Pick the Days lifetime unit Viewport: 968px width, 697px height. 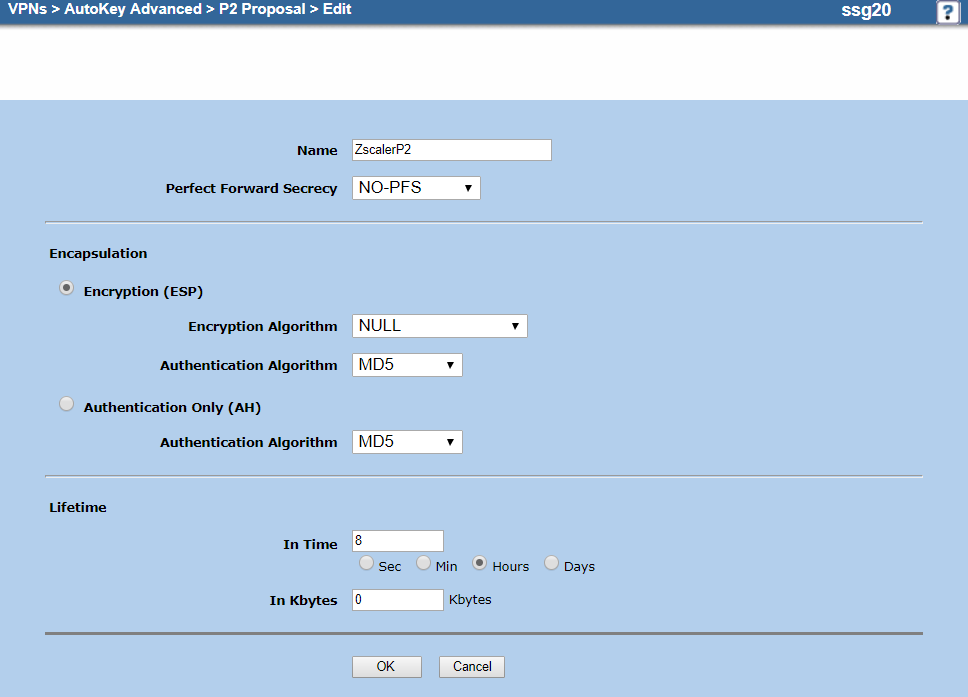click(x=552, y=564)
